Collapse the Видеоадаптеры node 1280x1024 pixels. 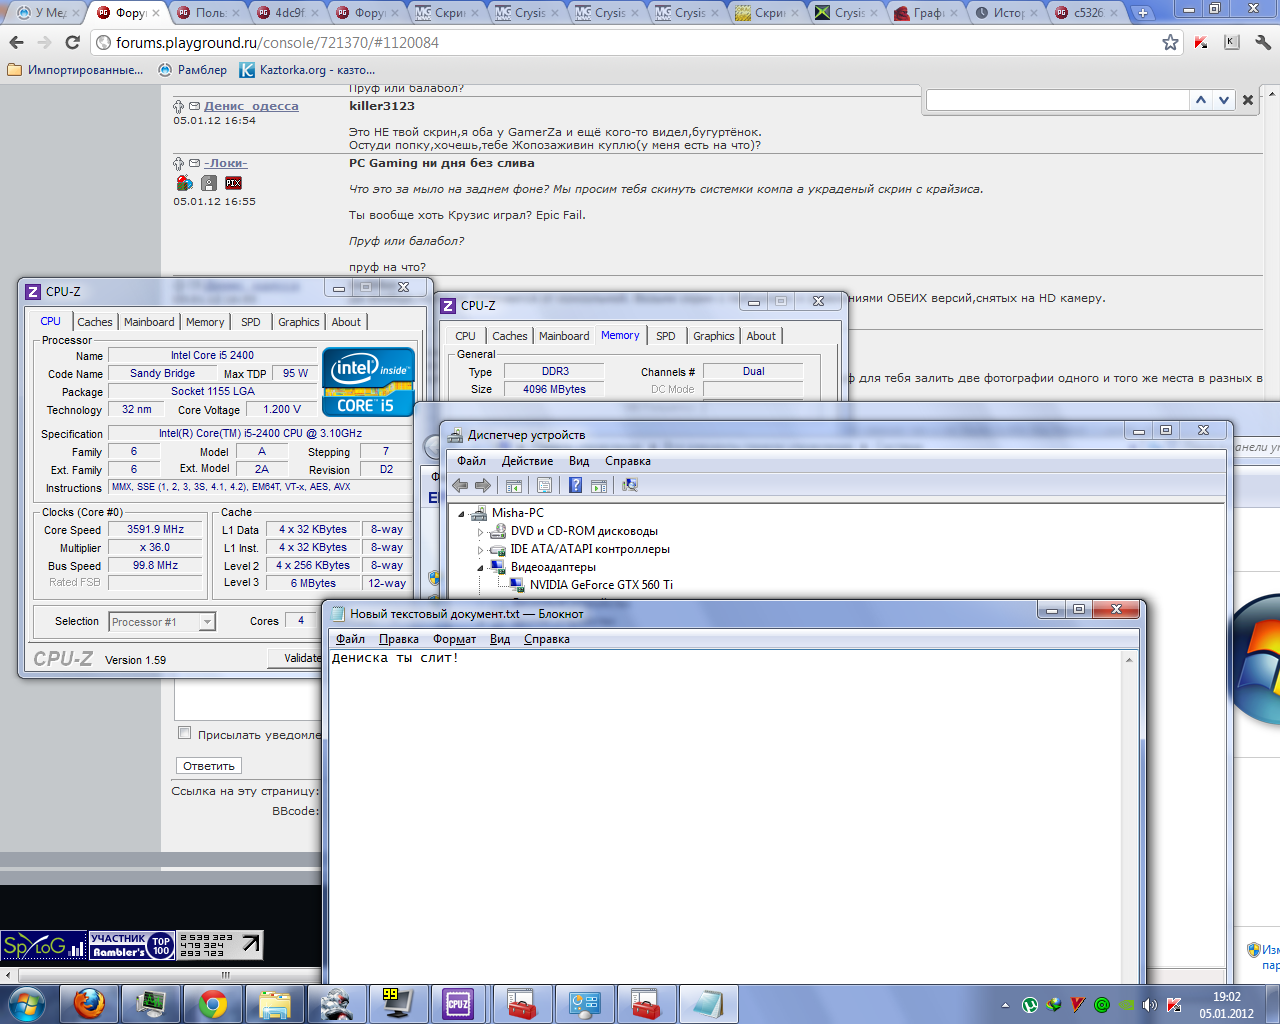480,568
